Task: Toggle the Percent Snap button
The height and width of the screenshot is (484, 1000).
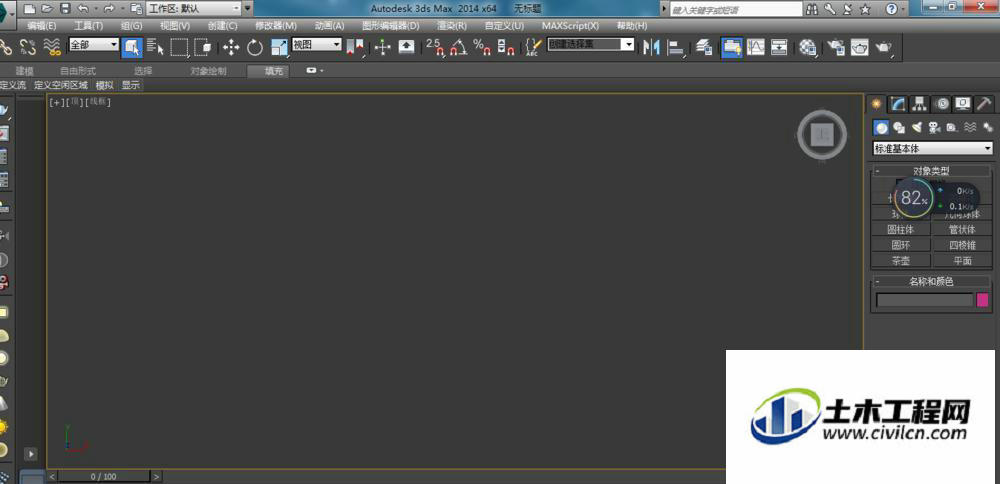Action: [x=482, y=47]
